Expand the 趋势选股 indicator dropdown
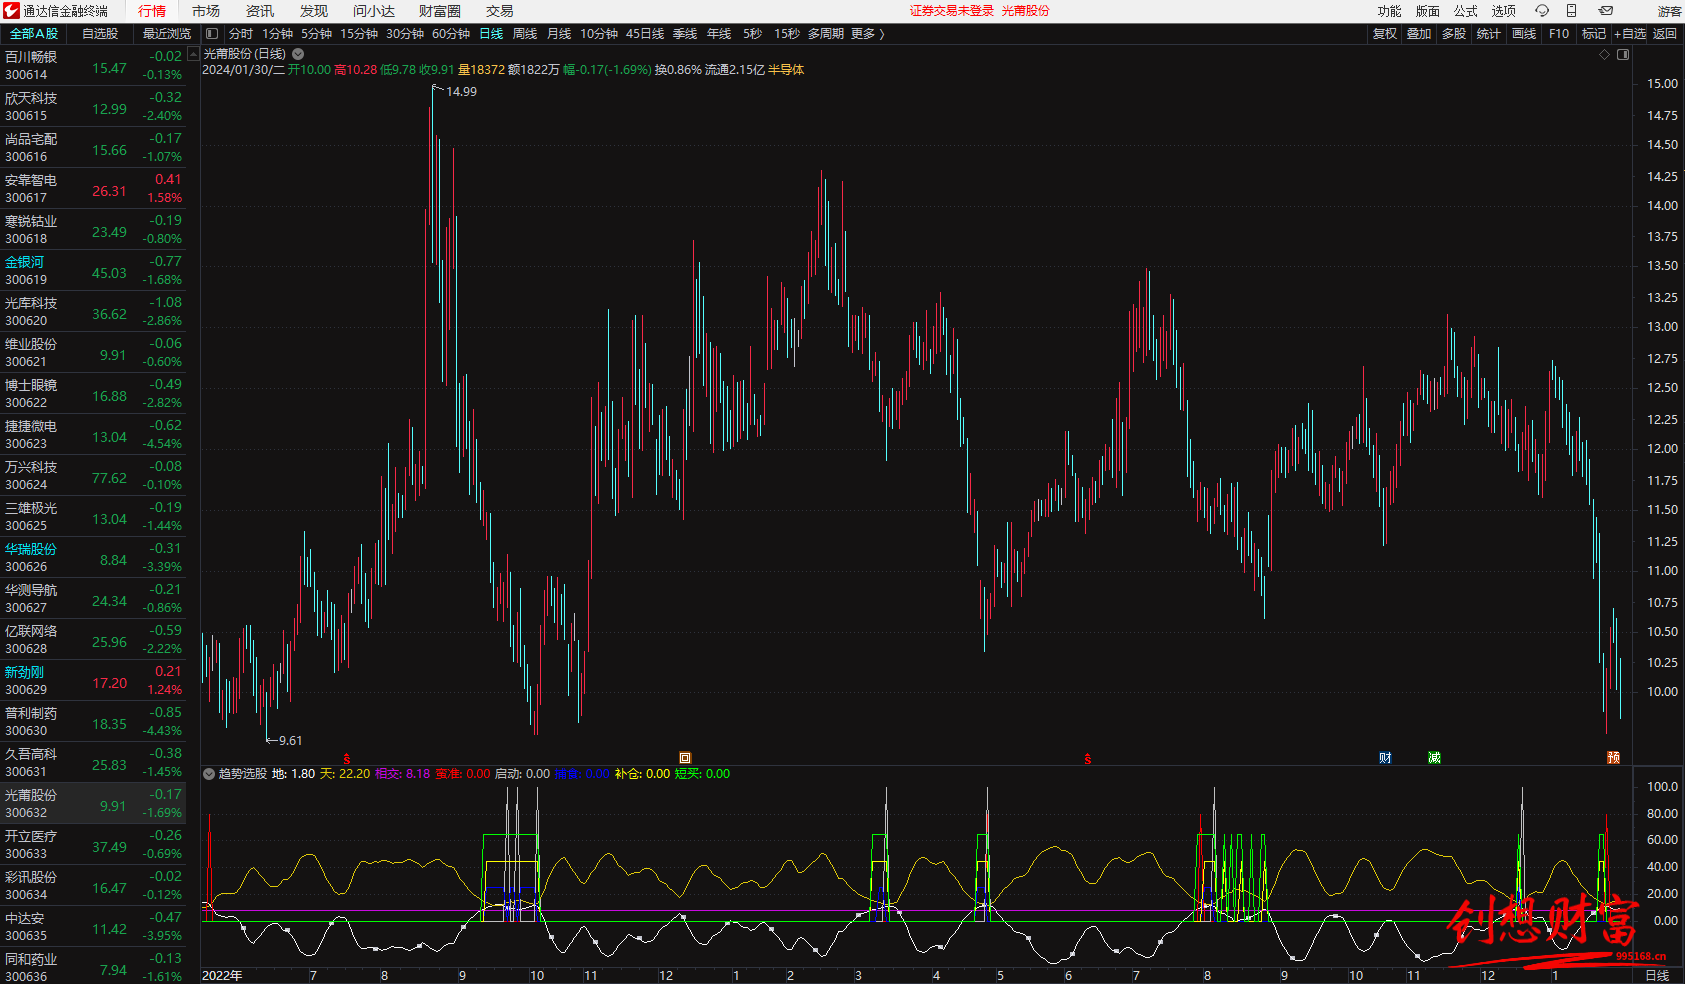Screen dimensions: 1685x984 [x=209, y=774]
